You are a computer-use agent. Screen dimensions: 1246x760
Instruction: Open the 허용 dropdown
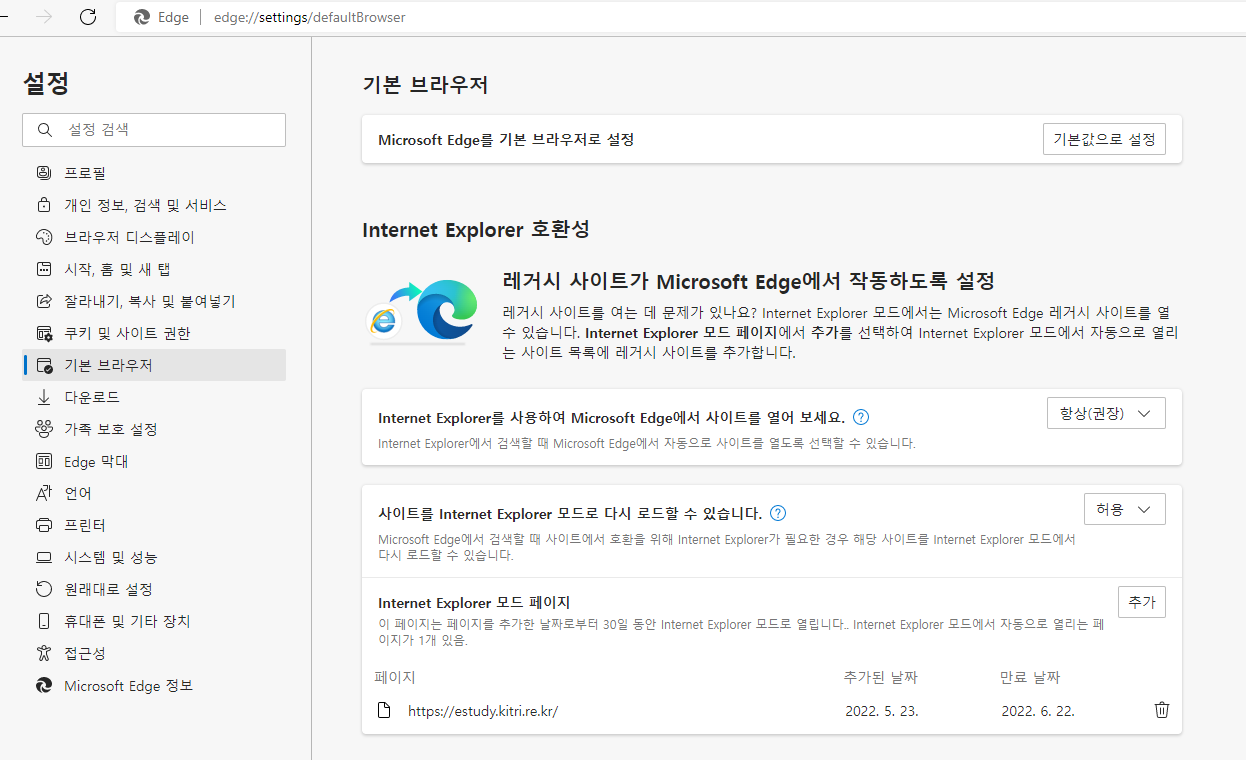click(x=1125, y=509)
